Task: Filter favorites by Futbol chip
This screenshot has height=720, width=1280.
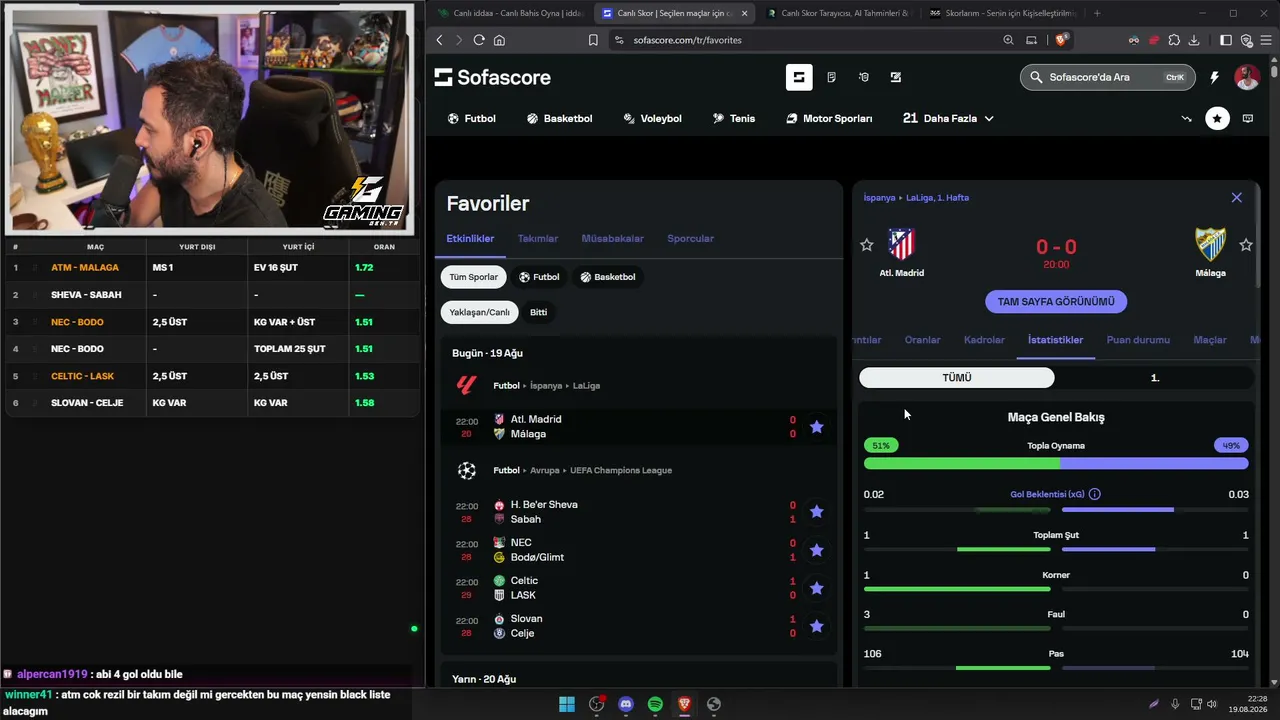Action: tap(539, 277)
